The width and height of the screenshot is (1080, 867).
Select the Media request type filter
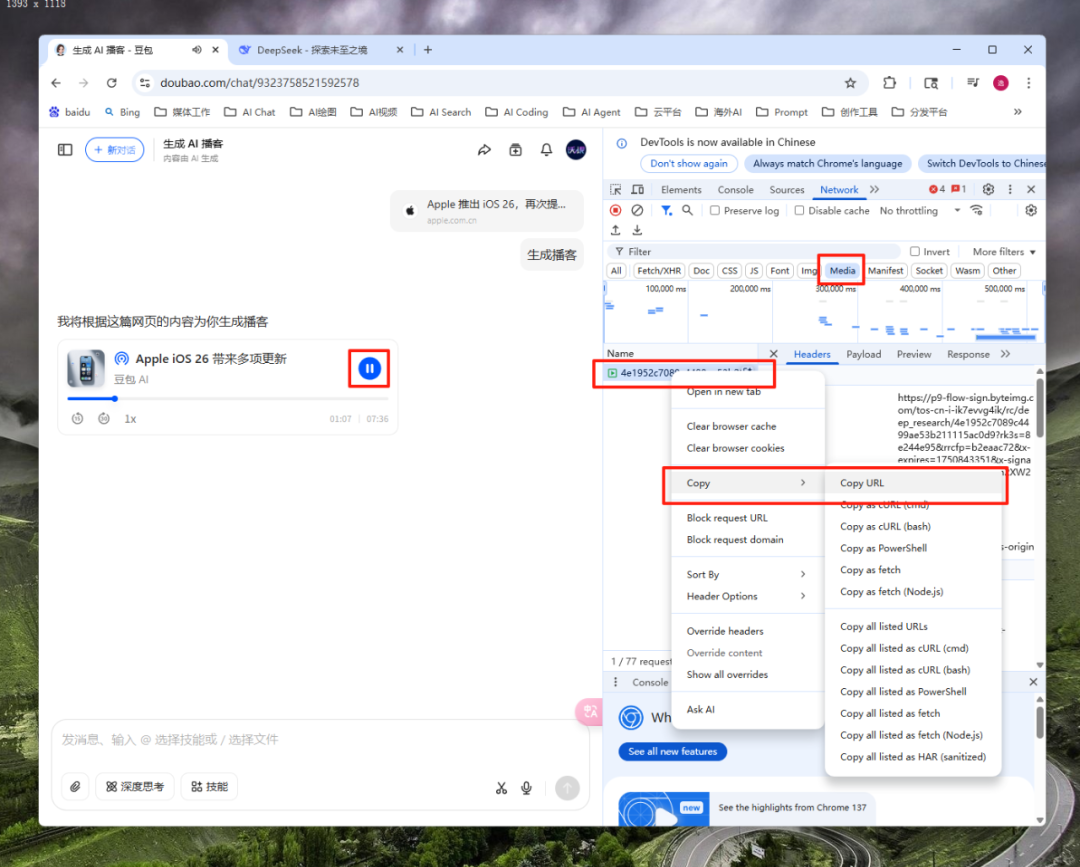[x=842, y=271]
